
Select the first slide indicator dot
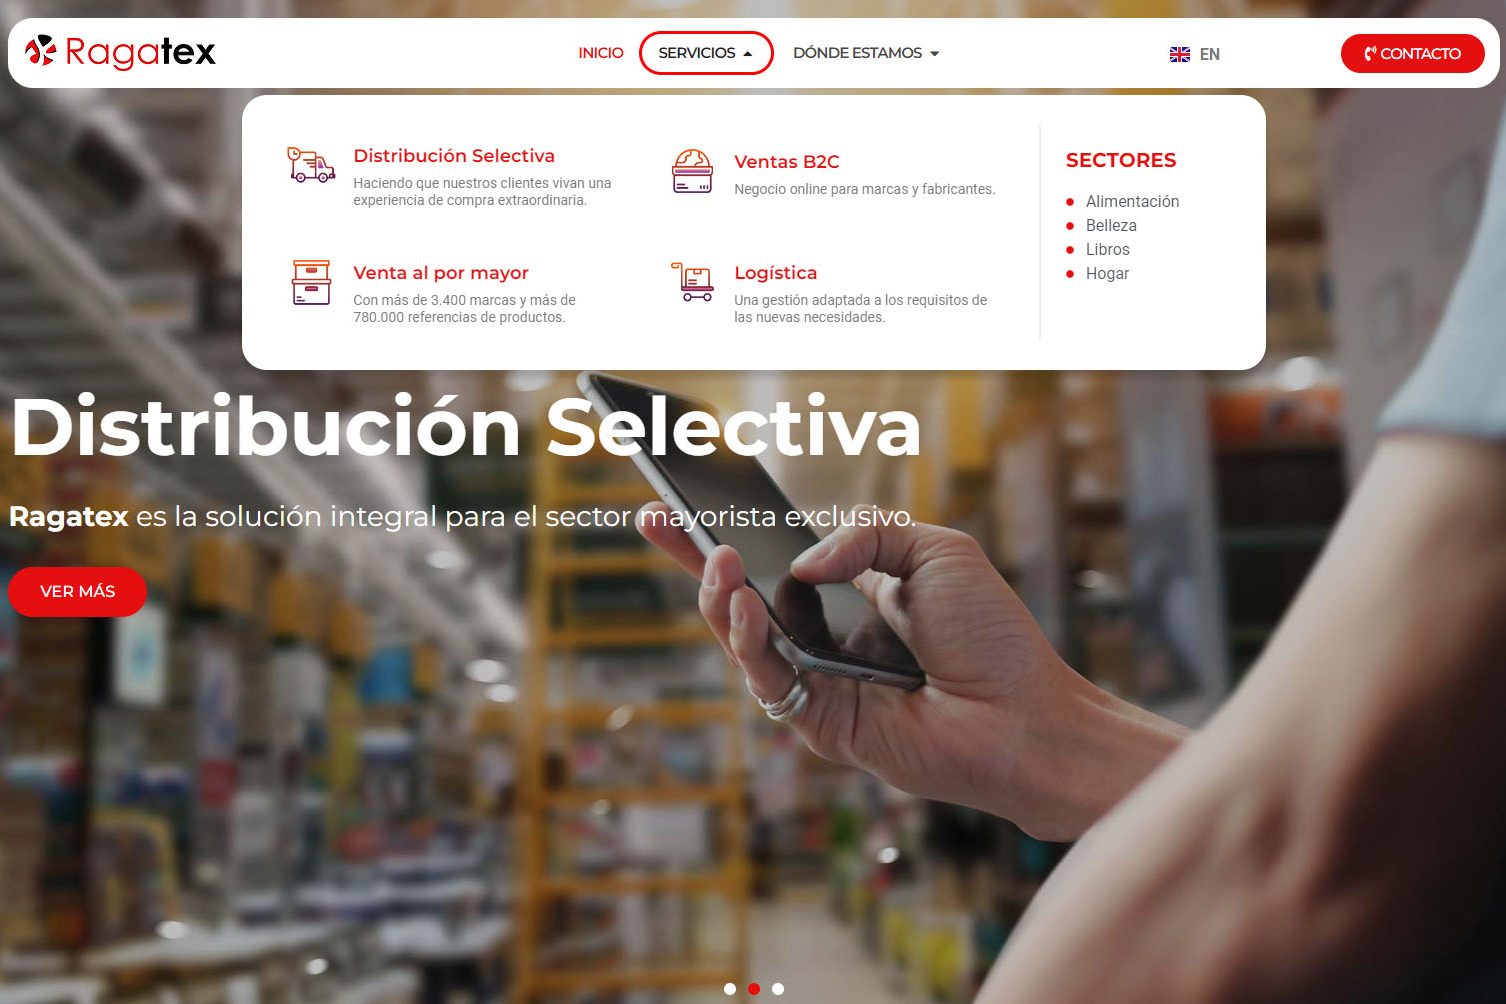[730, 989]
